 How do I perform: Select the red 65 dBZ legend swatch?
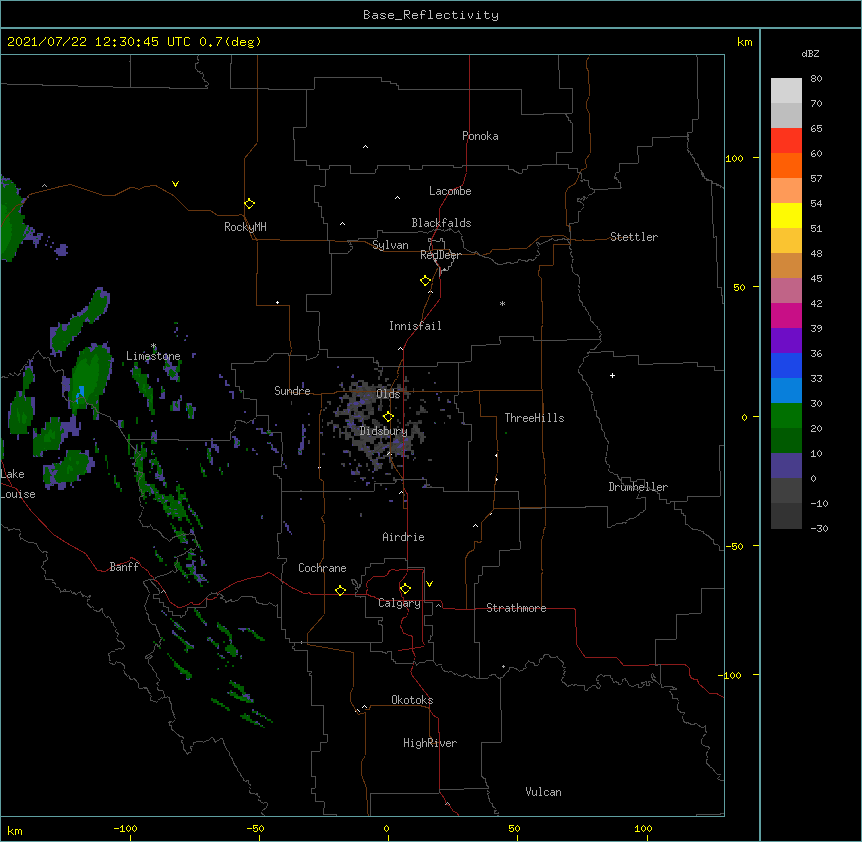(786, 141)
